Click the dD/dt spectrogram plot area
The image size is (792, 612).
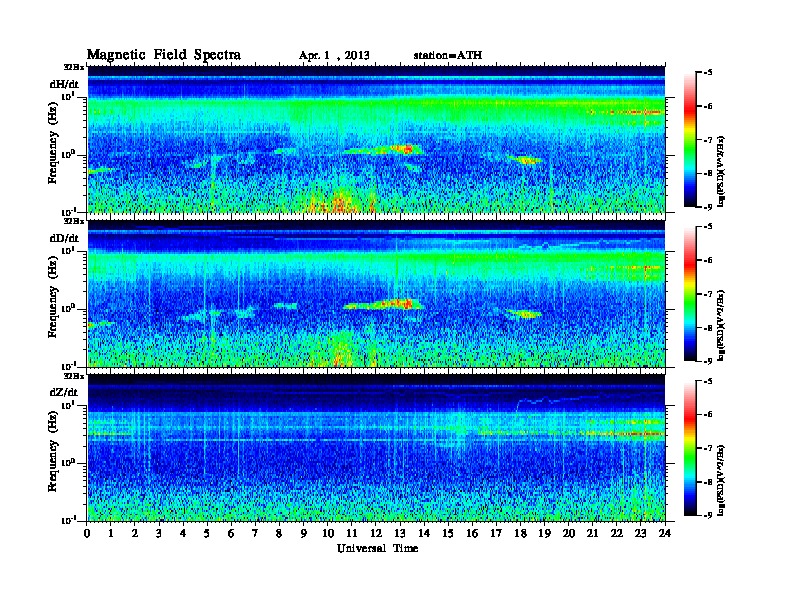click(x=376, y=293)
